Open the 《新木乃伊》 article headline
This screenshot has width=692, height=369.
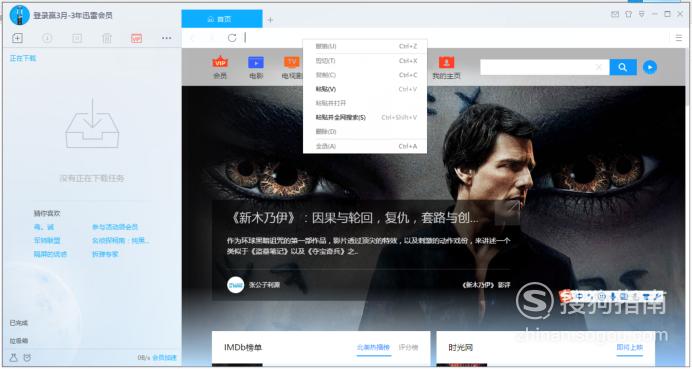[354, 218]
